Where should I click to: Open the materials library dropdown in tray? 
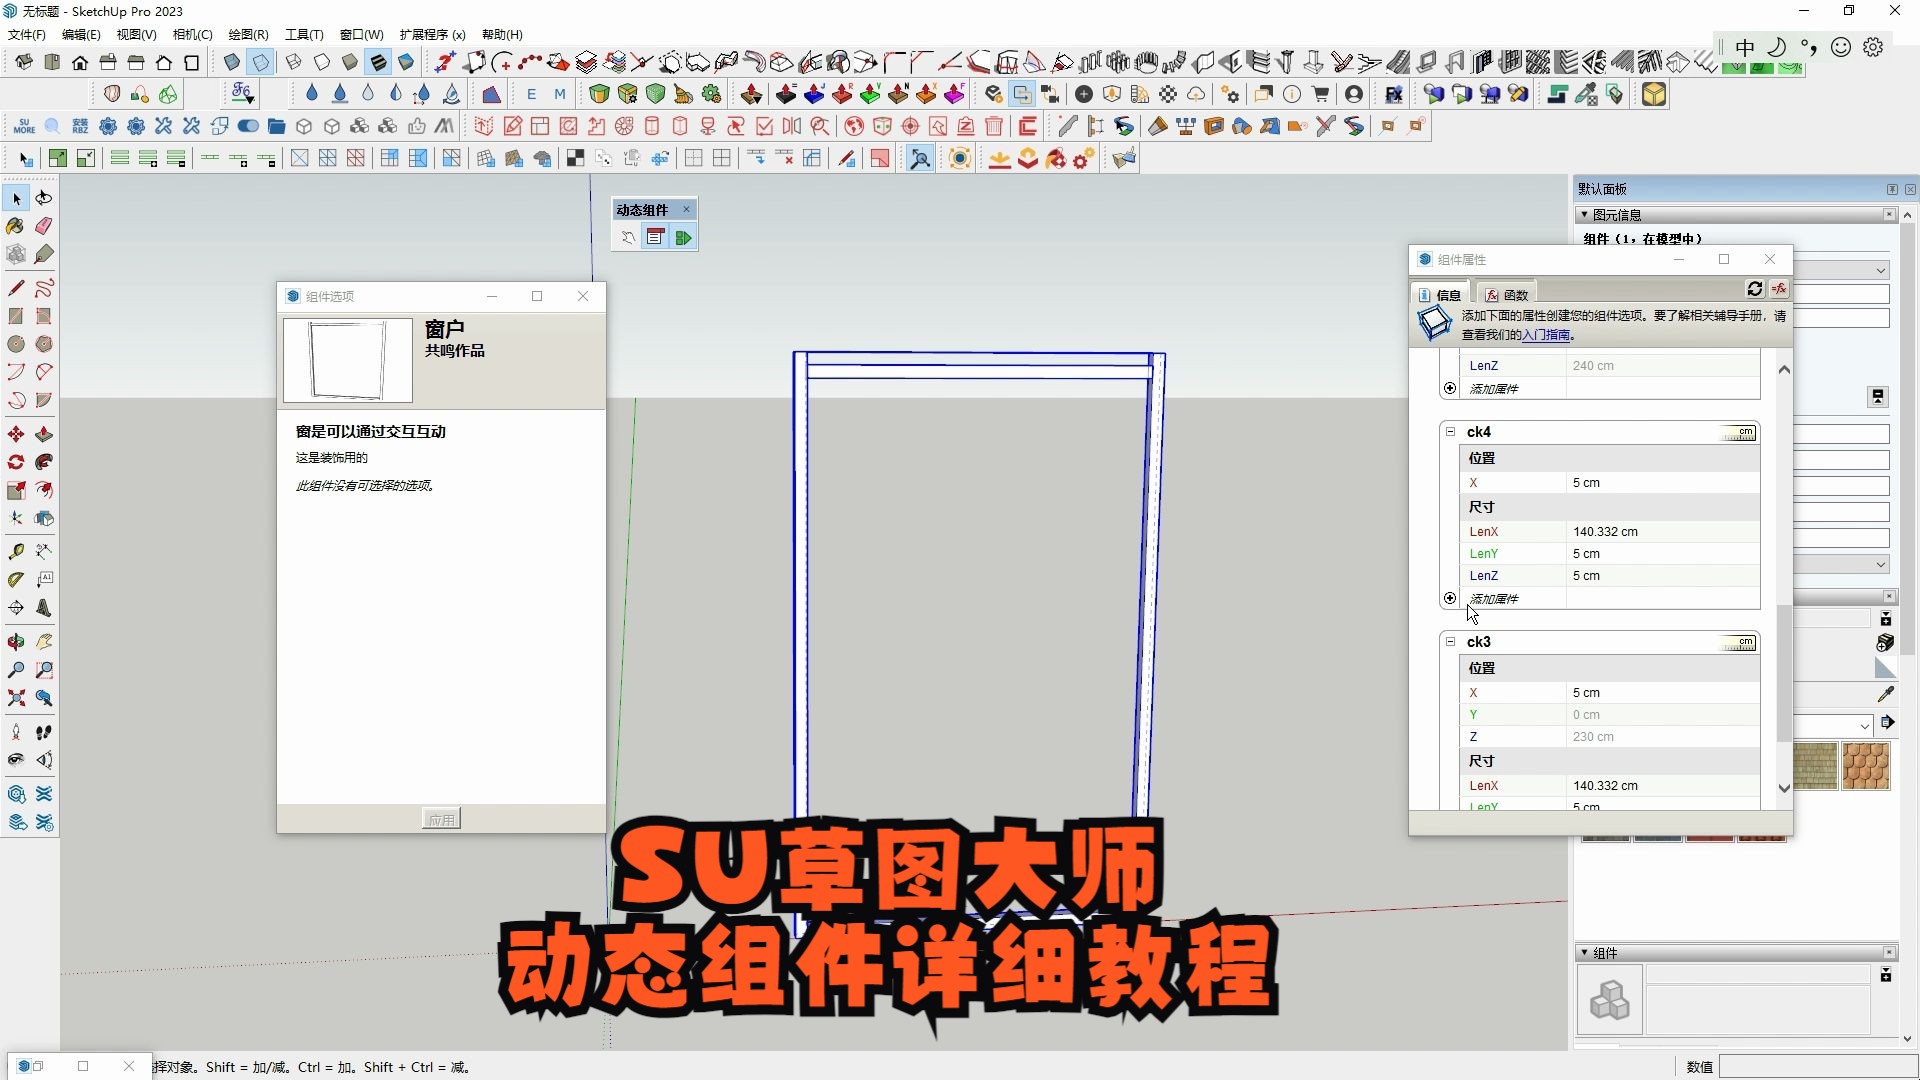point(1865,725)
